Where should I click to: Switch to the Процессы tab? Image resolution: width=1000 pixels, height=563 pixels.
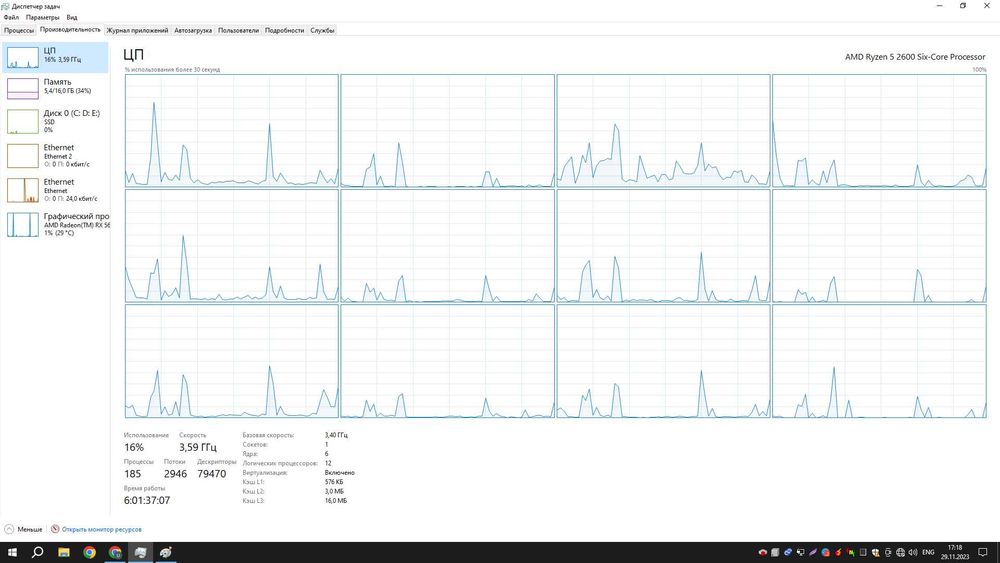(x=18, y=30)
